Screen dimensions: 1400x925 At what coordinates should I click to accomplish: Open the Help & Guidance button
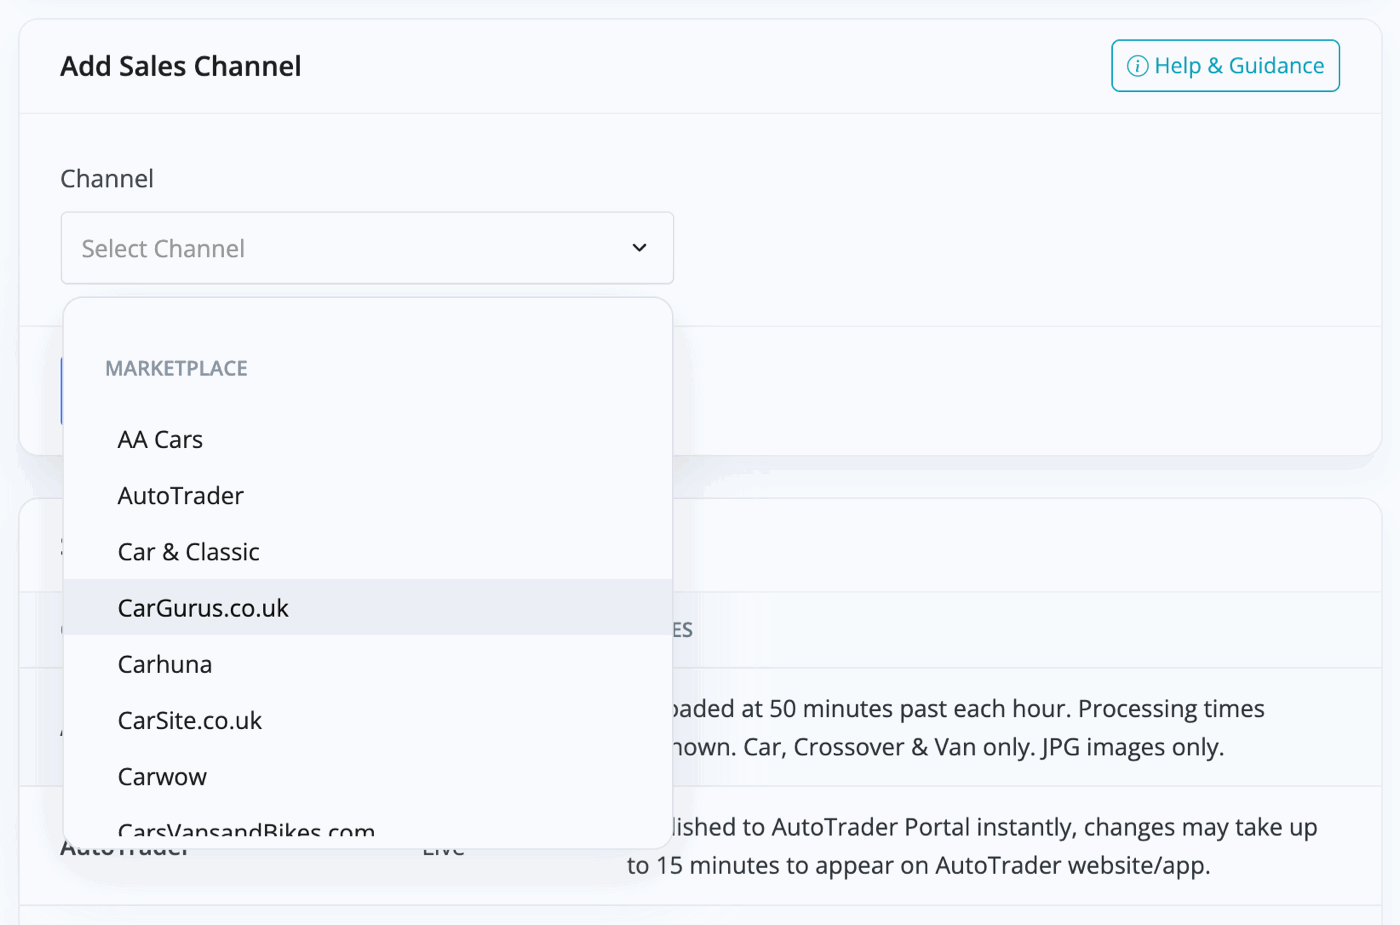[1225, 66]
